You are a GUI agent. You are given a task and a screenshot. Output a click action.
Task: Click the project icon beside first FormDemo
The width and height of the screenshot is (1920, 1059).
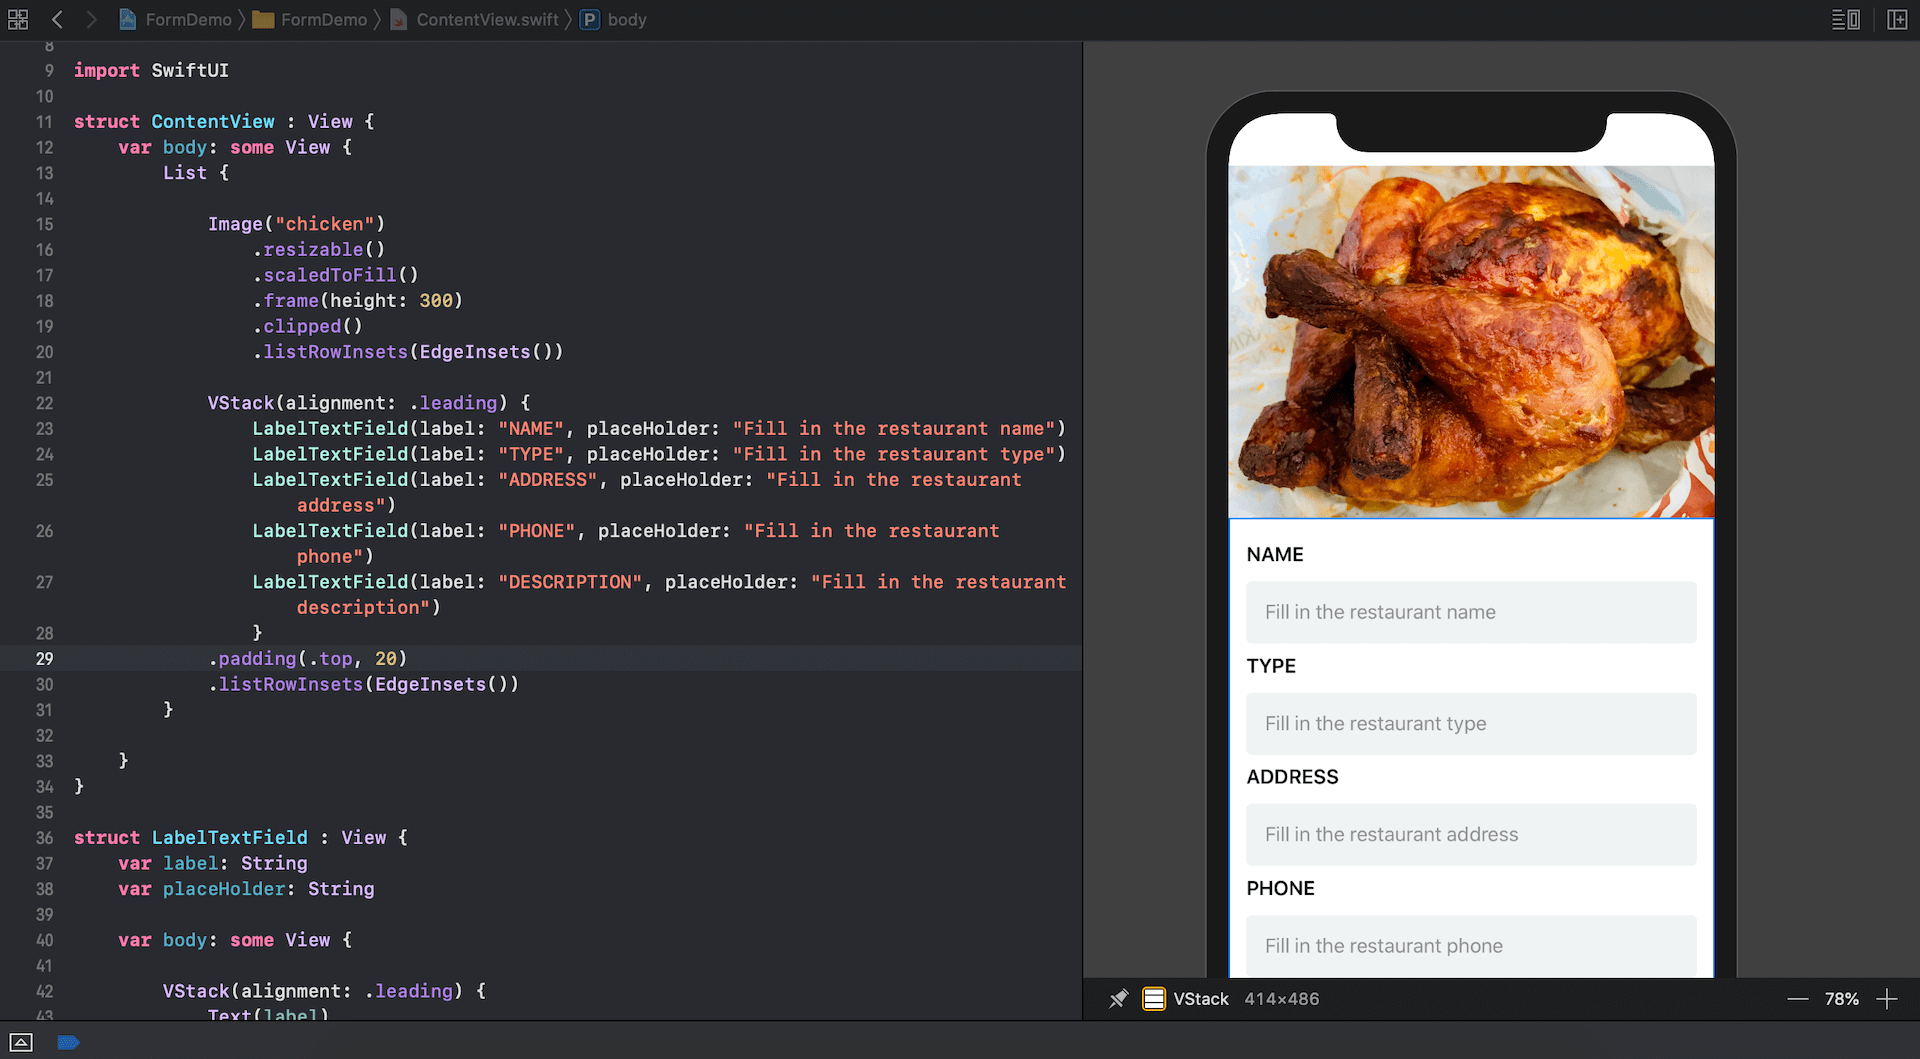[127, 19]
